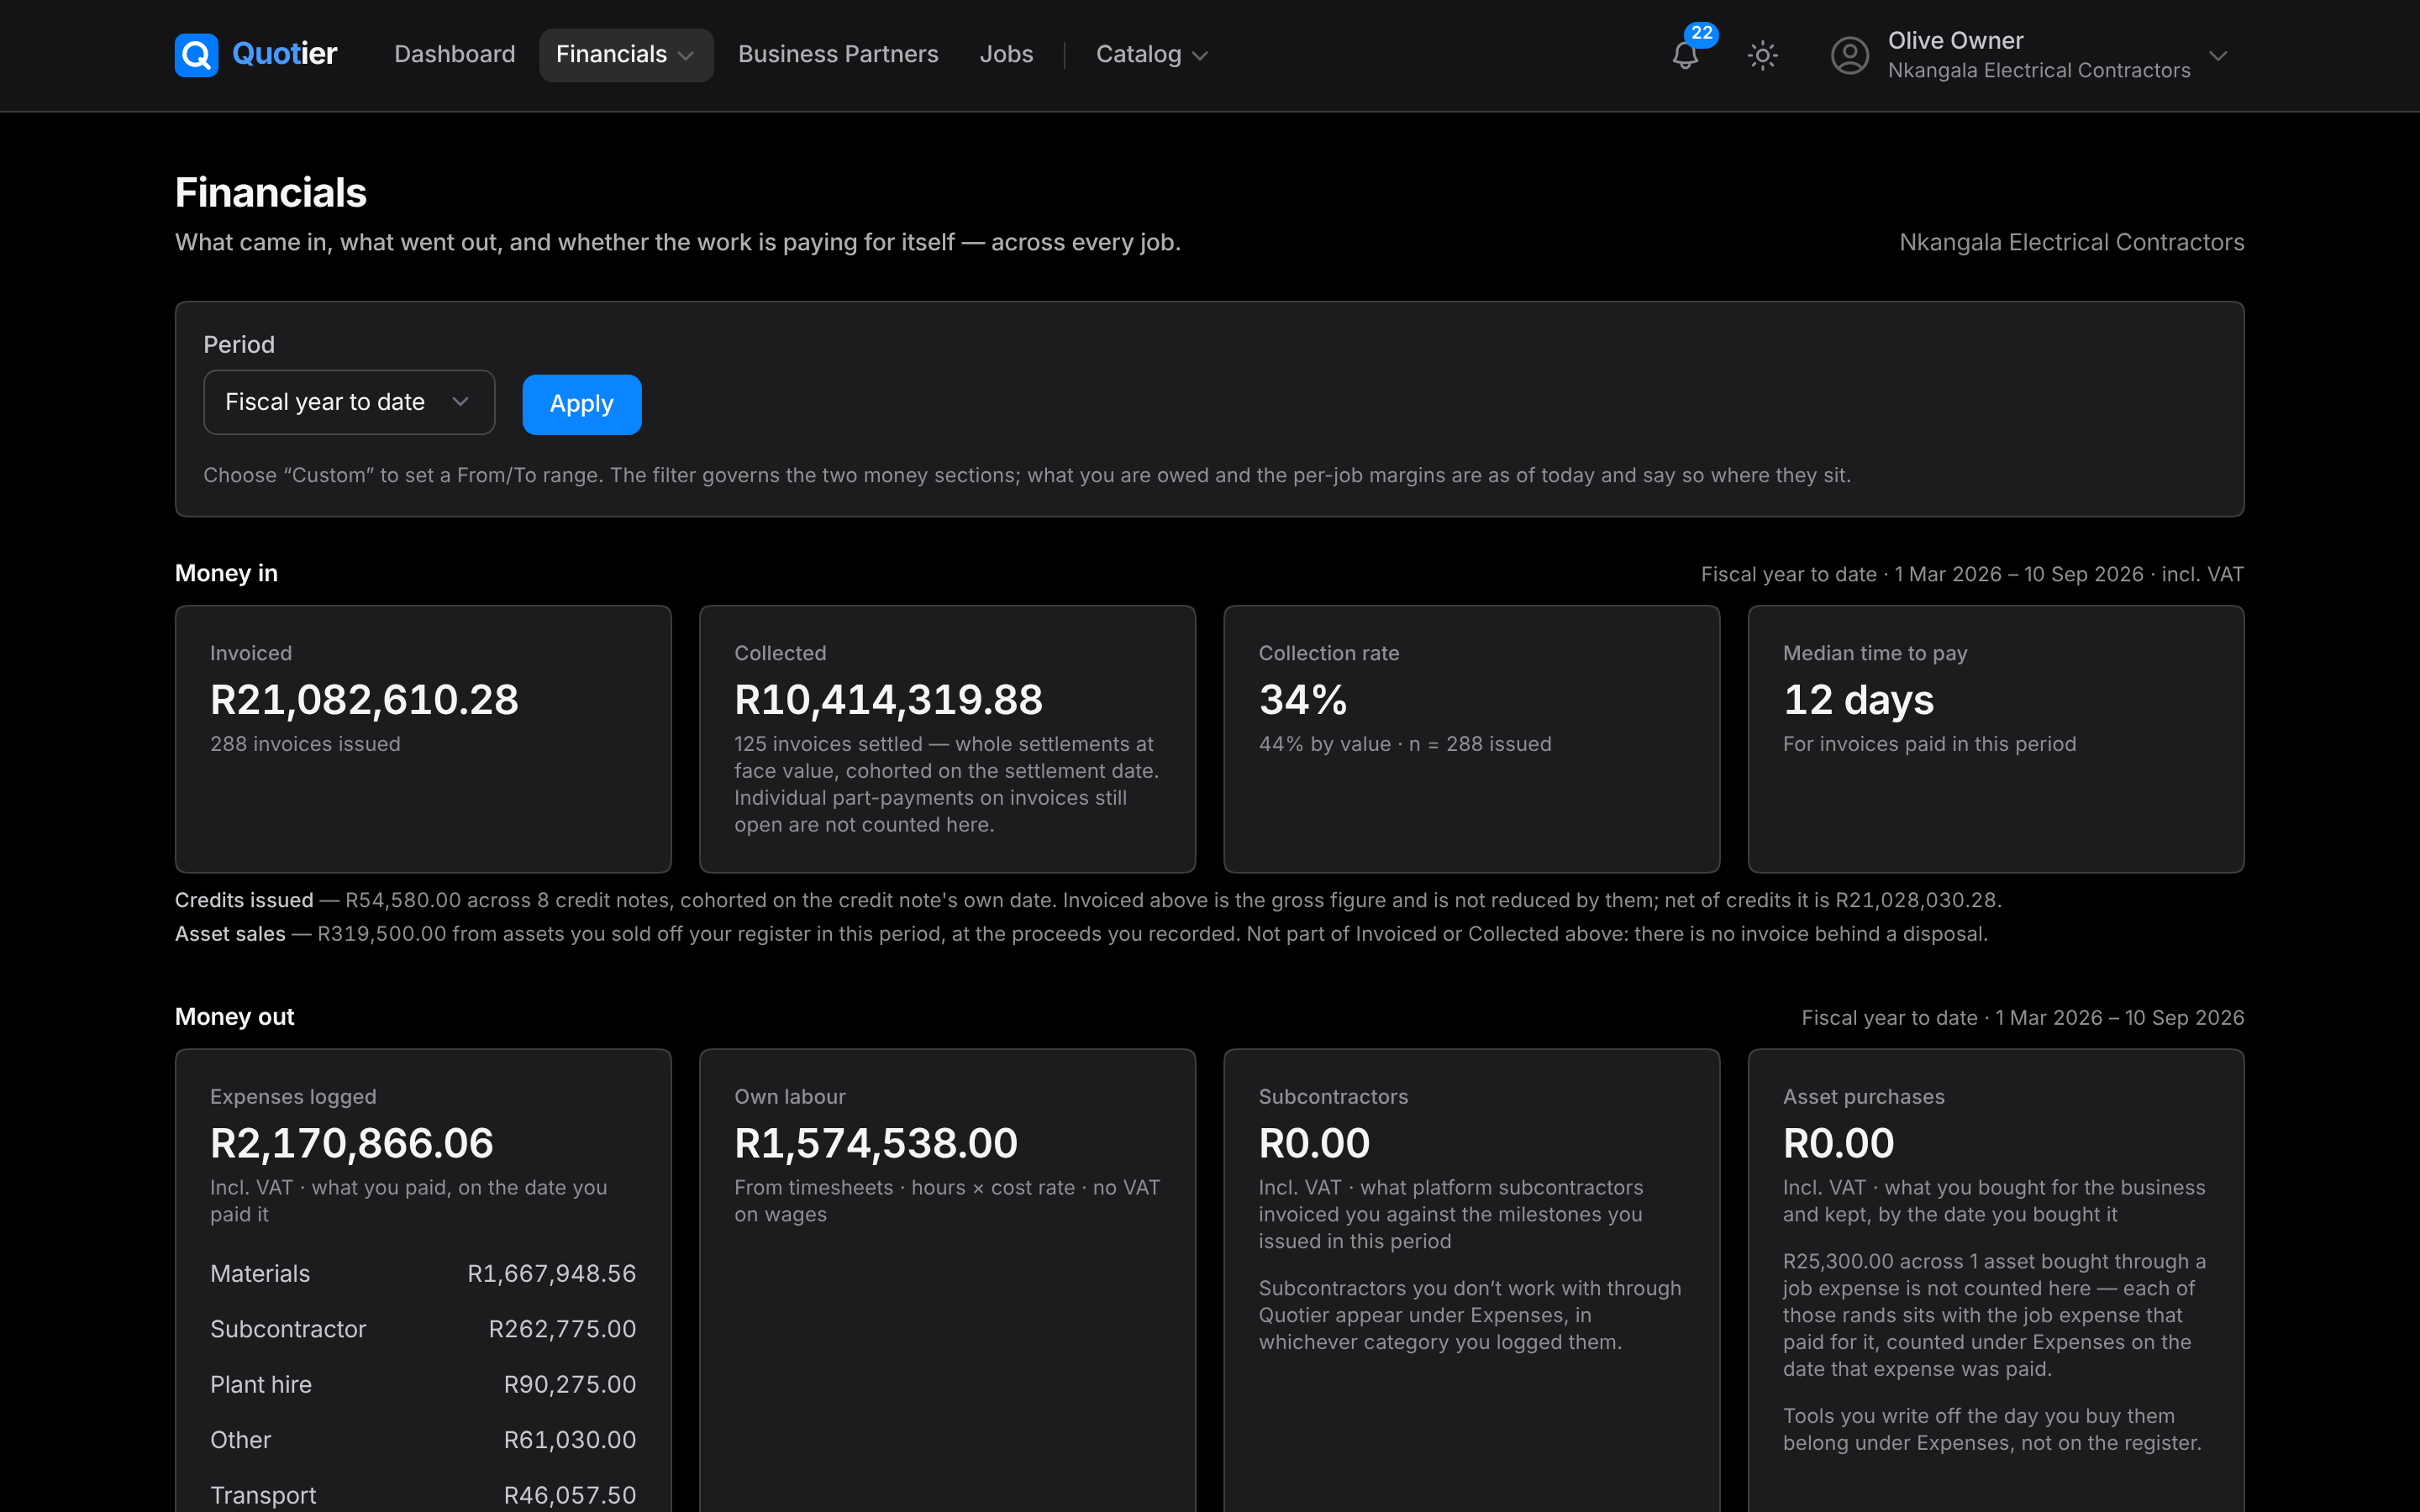Click the Money out section heading
2420x1512 pixels.
tap(234, 1017)
